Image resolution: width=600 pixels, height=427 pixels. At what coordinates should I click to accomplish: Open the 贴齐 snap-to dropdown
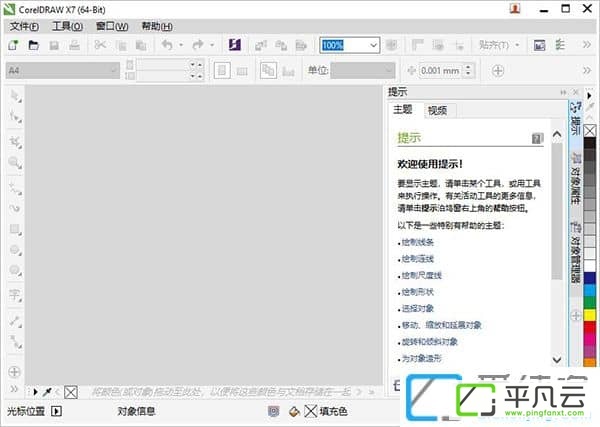[499, 45]
